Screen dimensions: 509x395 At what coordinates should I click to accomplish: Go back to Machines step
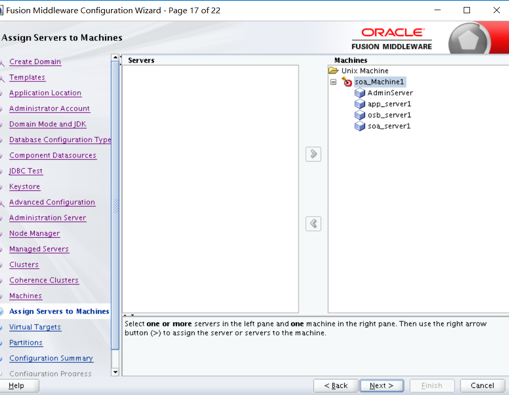[x=26, y=296]
